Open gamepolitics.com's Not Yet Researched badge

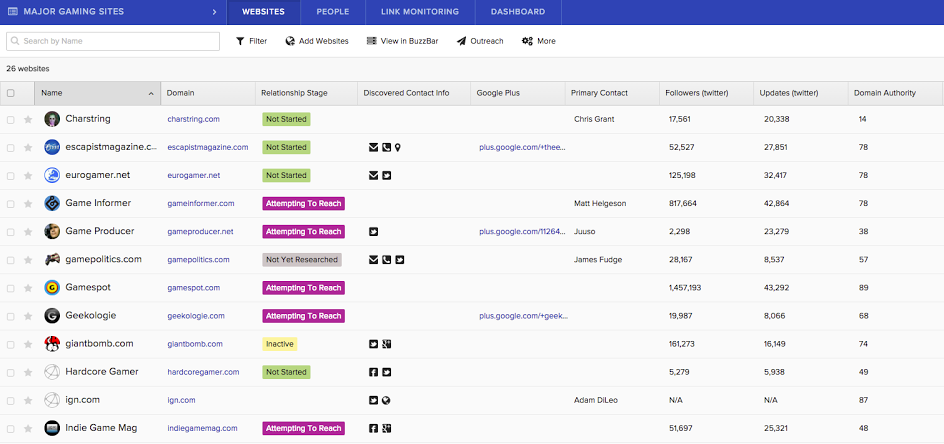point(302,260)
